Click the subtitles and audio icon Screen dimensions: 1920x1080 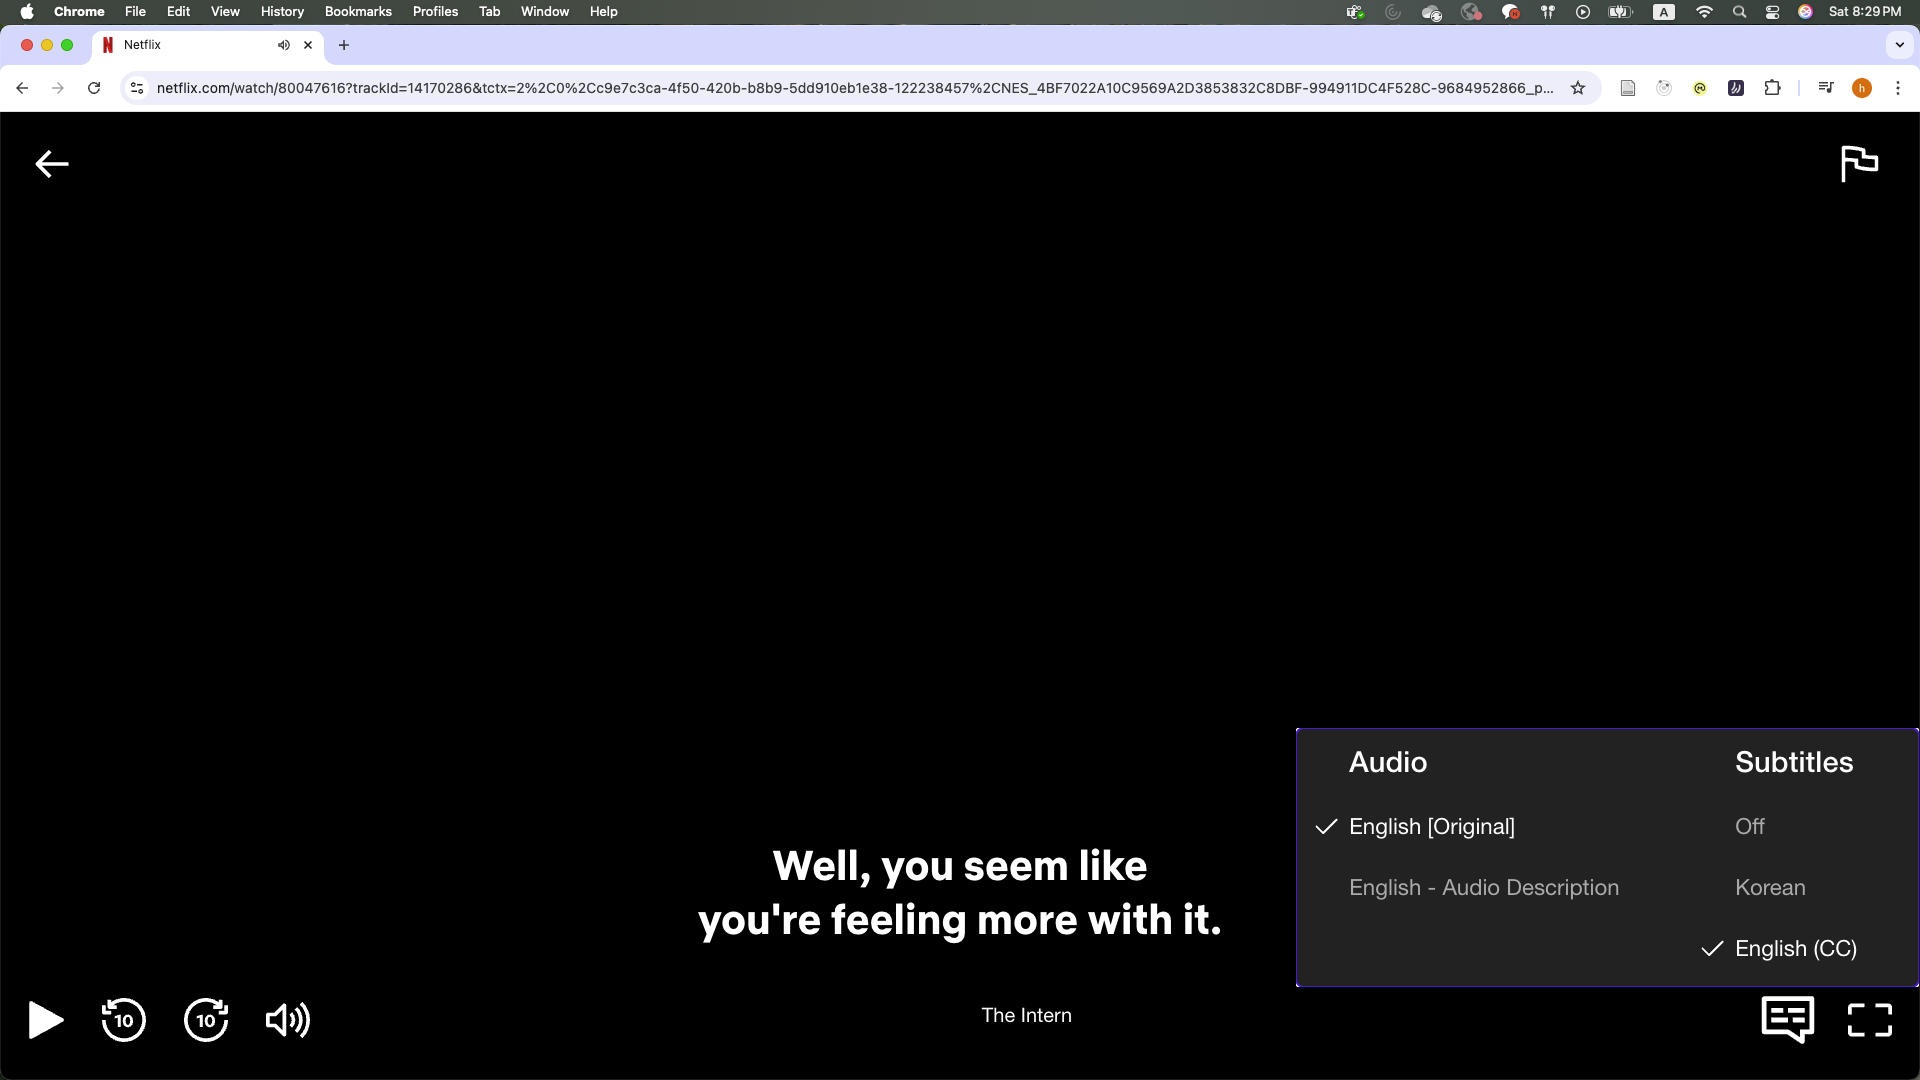point(1787,1020)
